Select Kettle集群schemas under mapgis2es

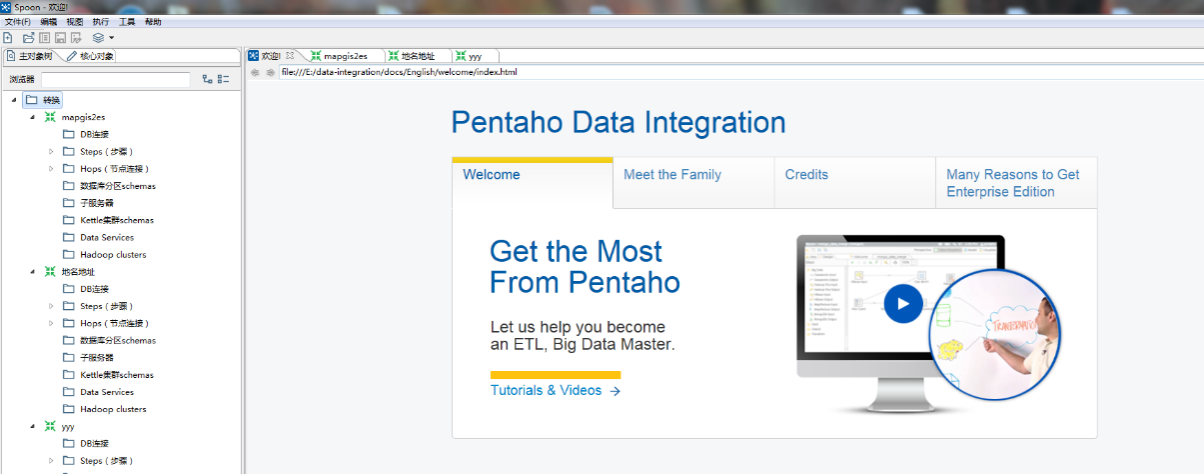coord(108,220)
